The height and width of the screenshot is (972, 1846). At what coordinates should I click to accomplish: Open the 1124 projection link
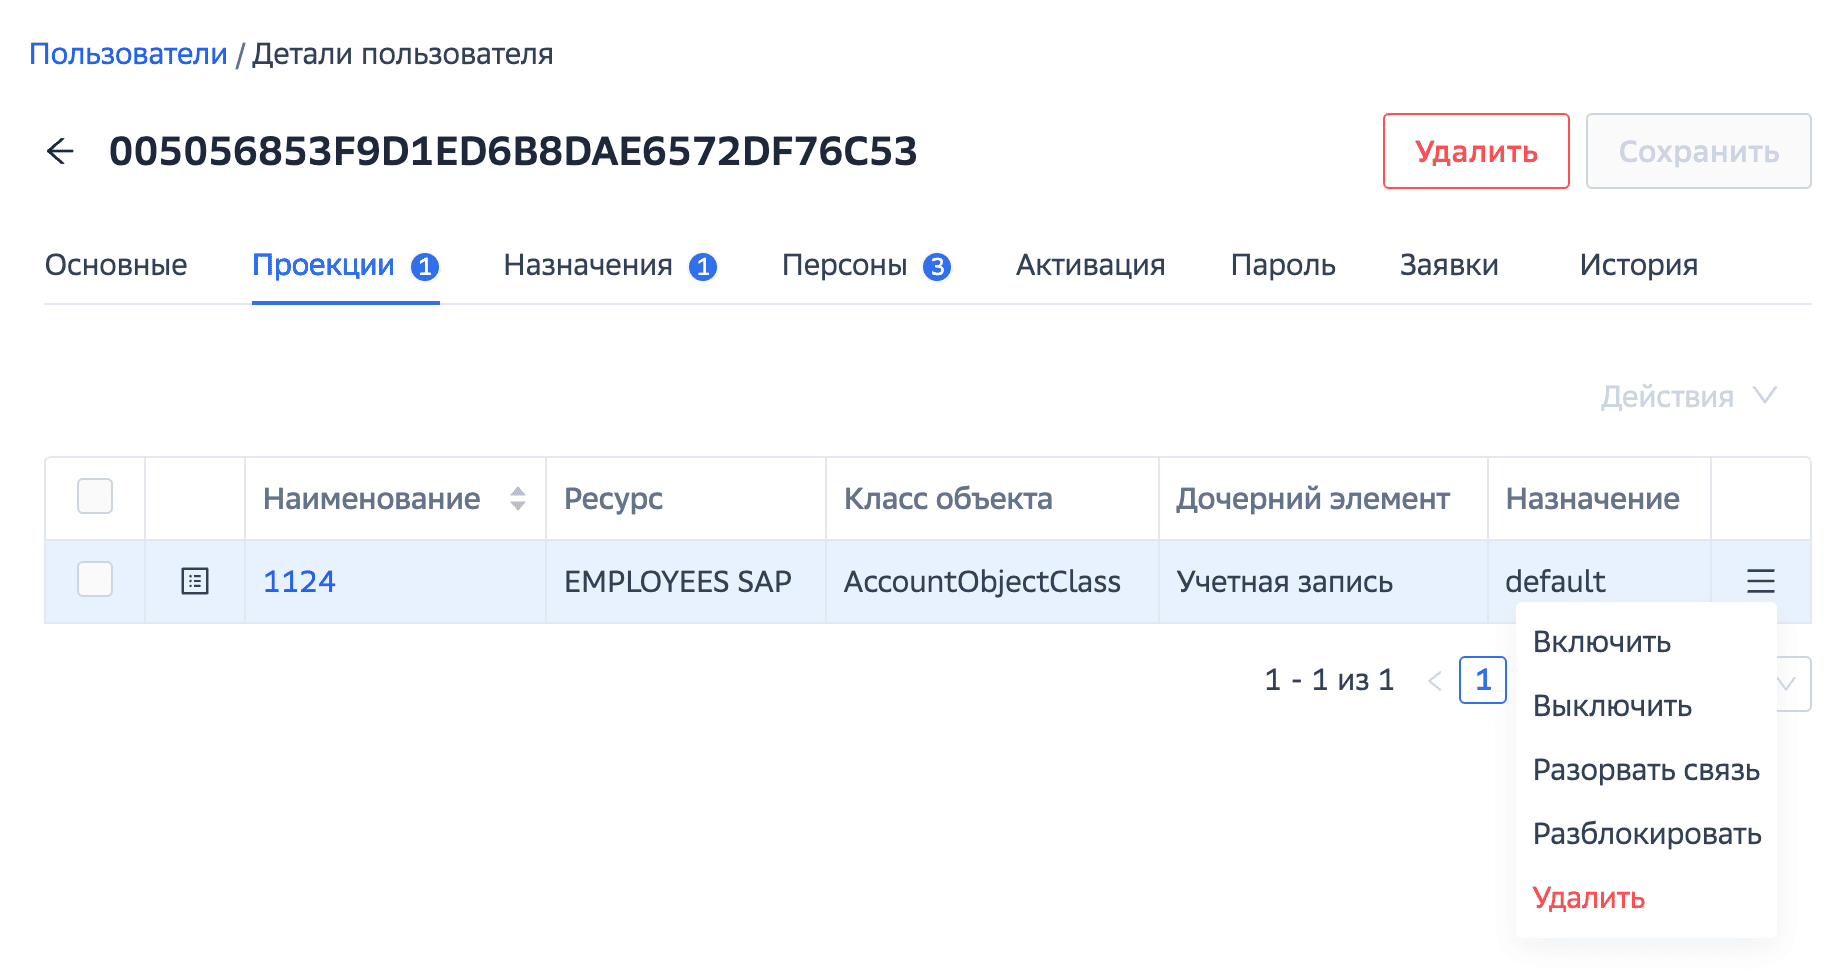[x=299, y=581]
